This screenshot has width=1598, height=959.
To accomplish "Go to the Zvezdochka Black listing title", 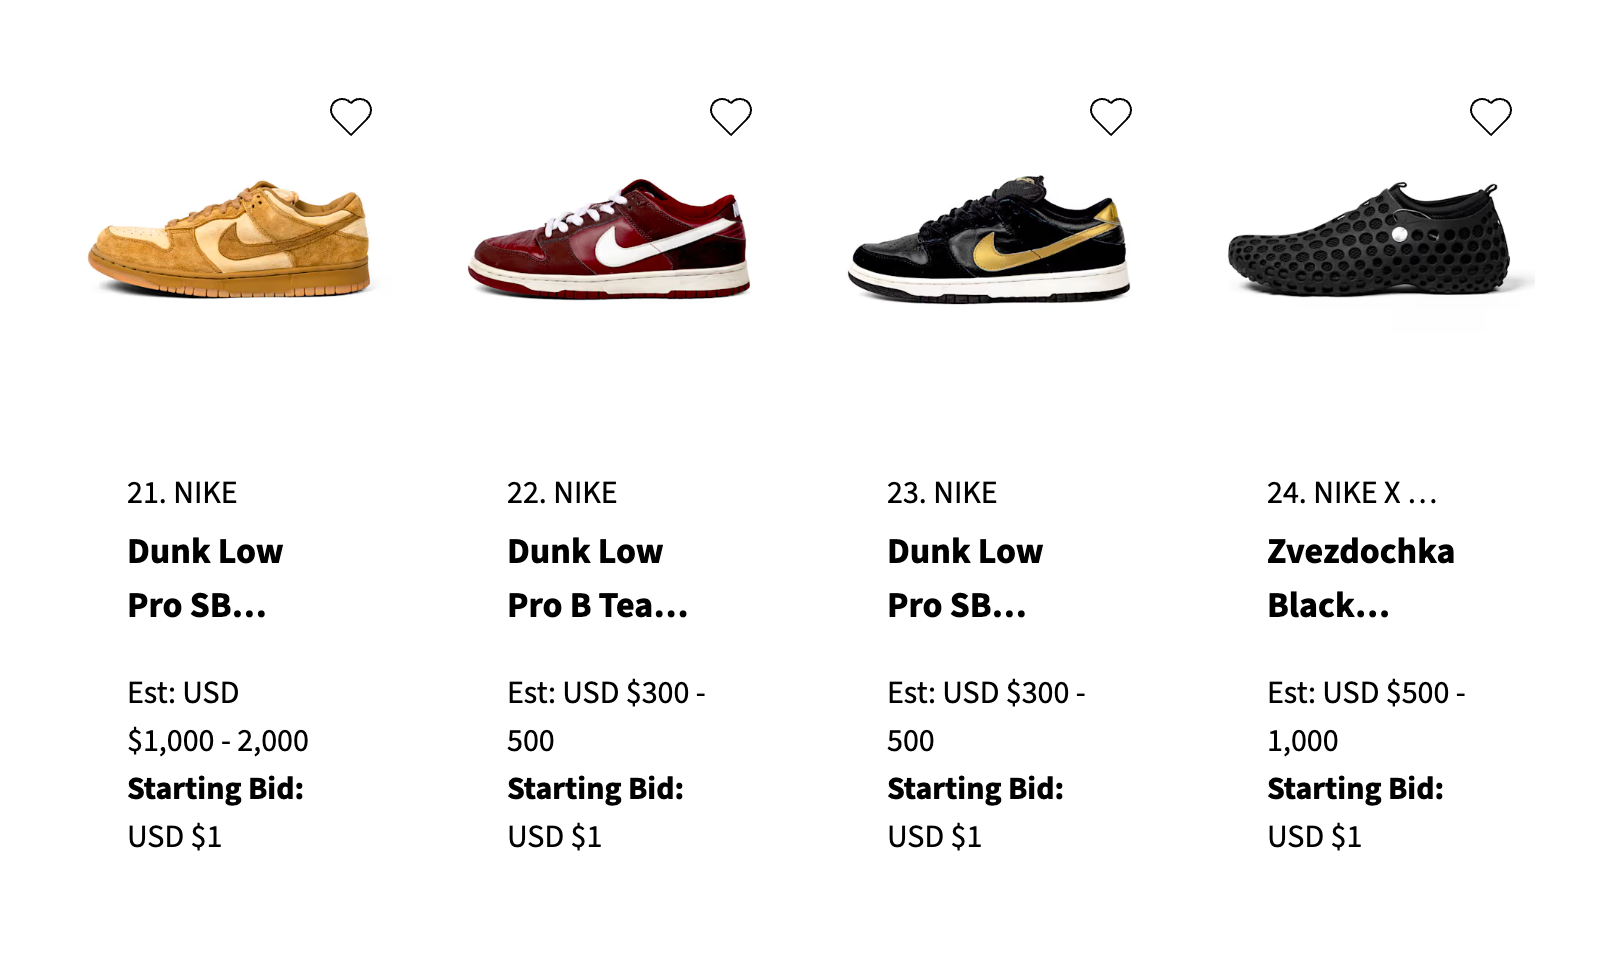I will click(1360, 578).
